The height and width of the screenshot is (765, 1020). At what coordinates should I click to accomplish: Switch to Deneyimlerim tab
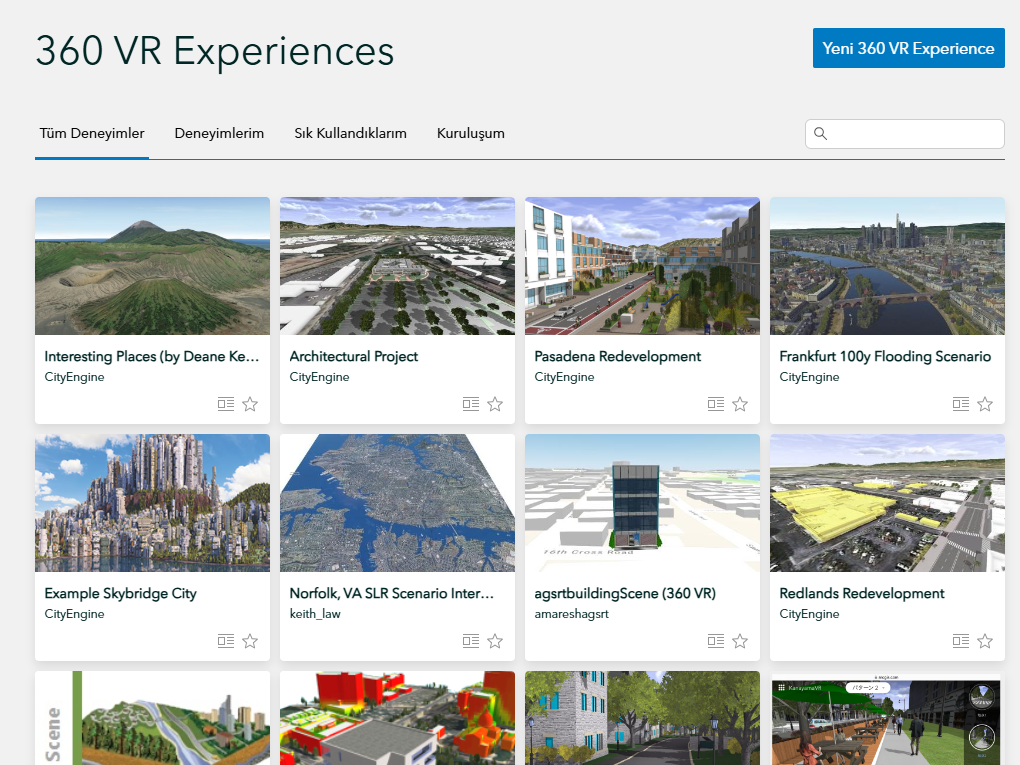pos(219,133)
